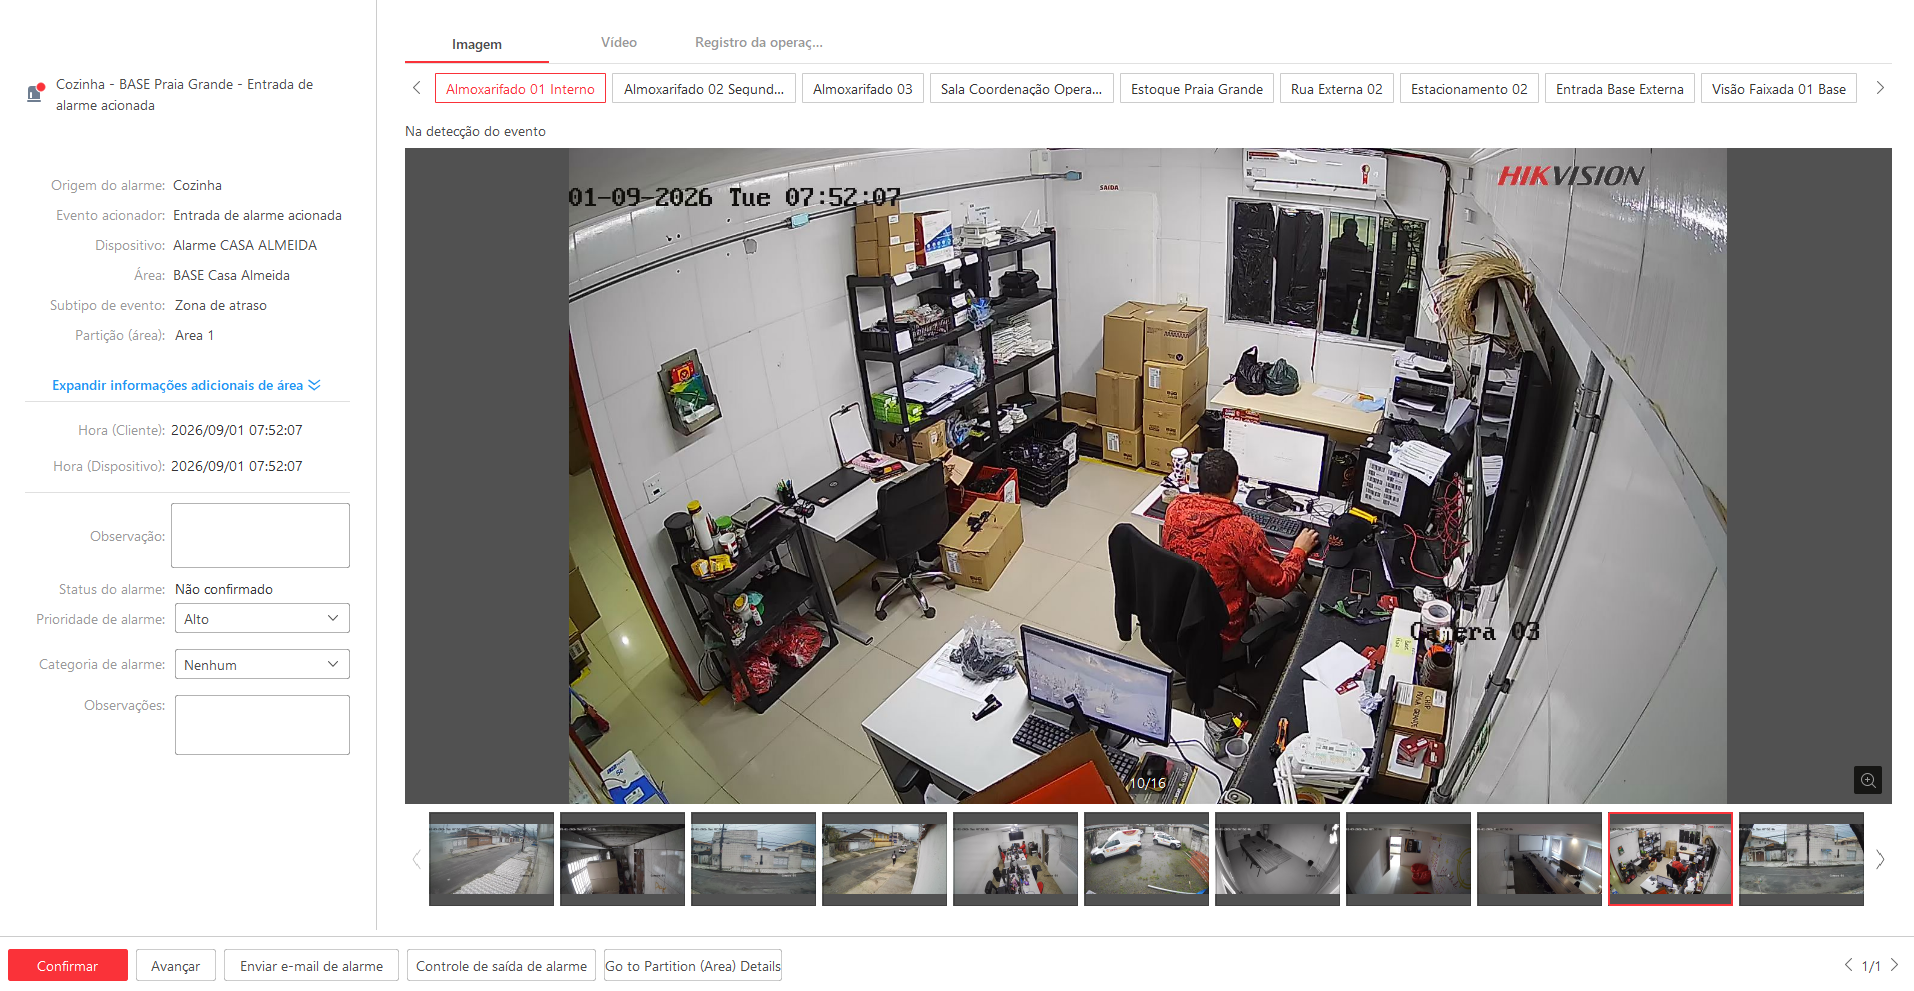Screen dimensions: 1914x991
Task: Click Enviar e-mail de alarme button
Action: 311,965
